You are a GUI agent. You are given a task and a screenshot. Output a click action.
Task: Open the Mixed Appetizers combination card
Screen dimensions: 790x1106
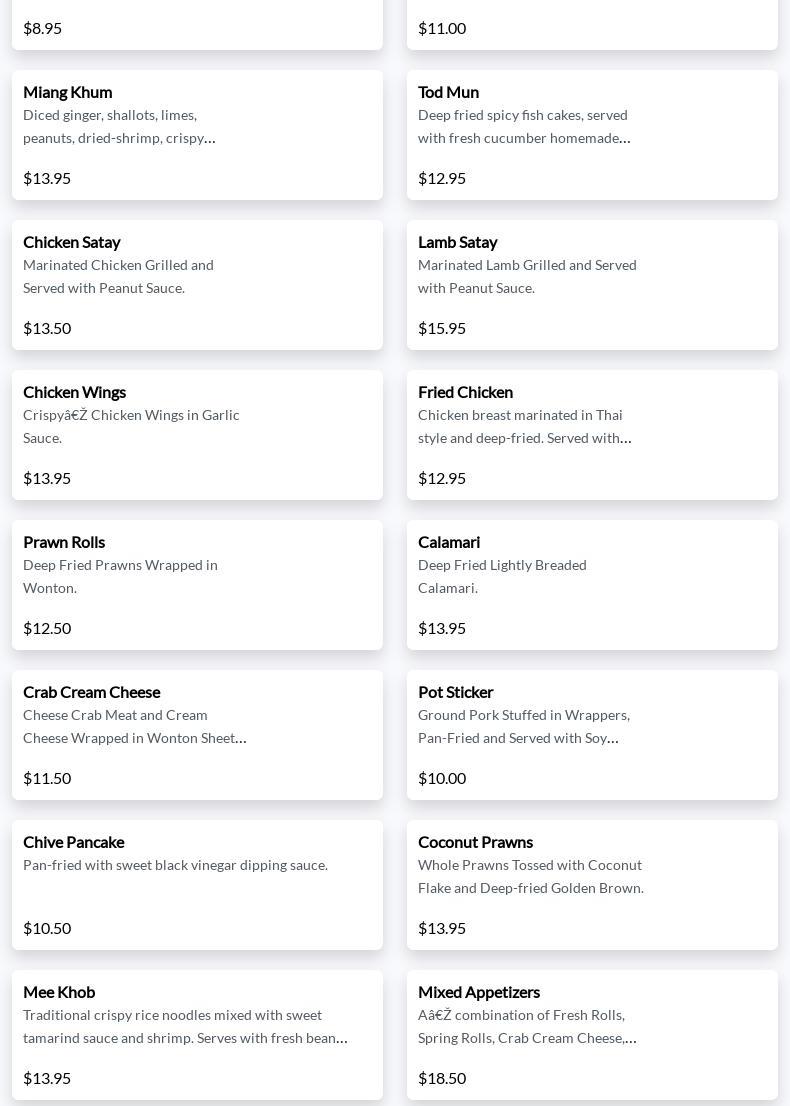tap(592, 1035)
